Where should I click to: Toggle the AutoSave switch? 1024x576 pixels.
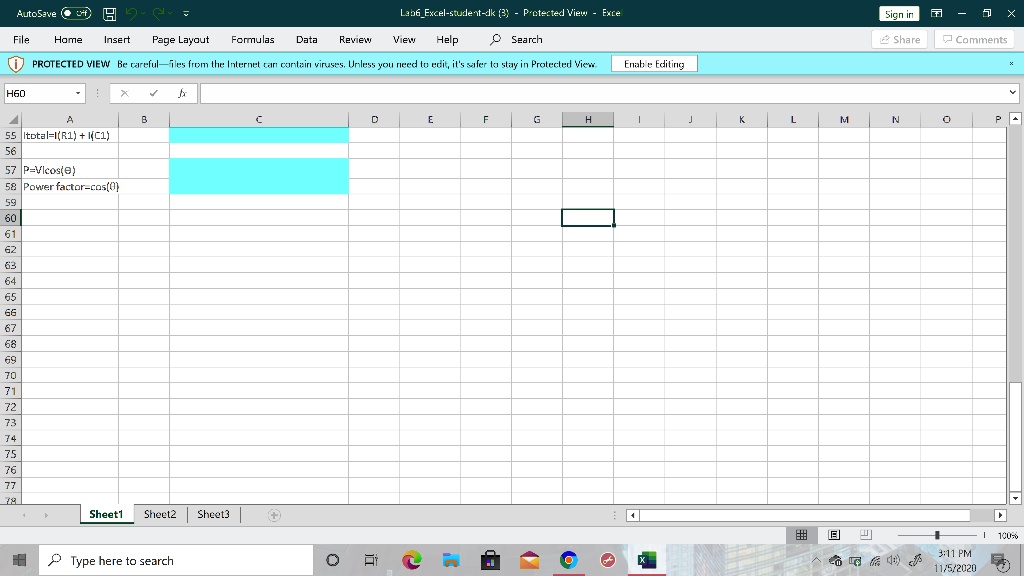point(77,14)
